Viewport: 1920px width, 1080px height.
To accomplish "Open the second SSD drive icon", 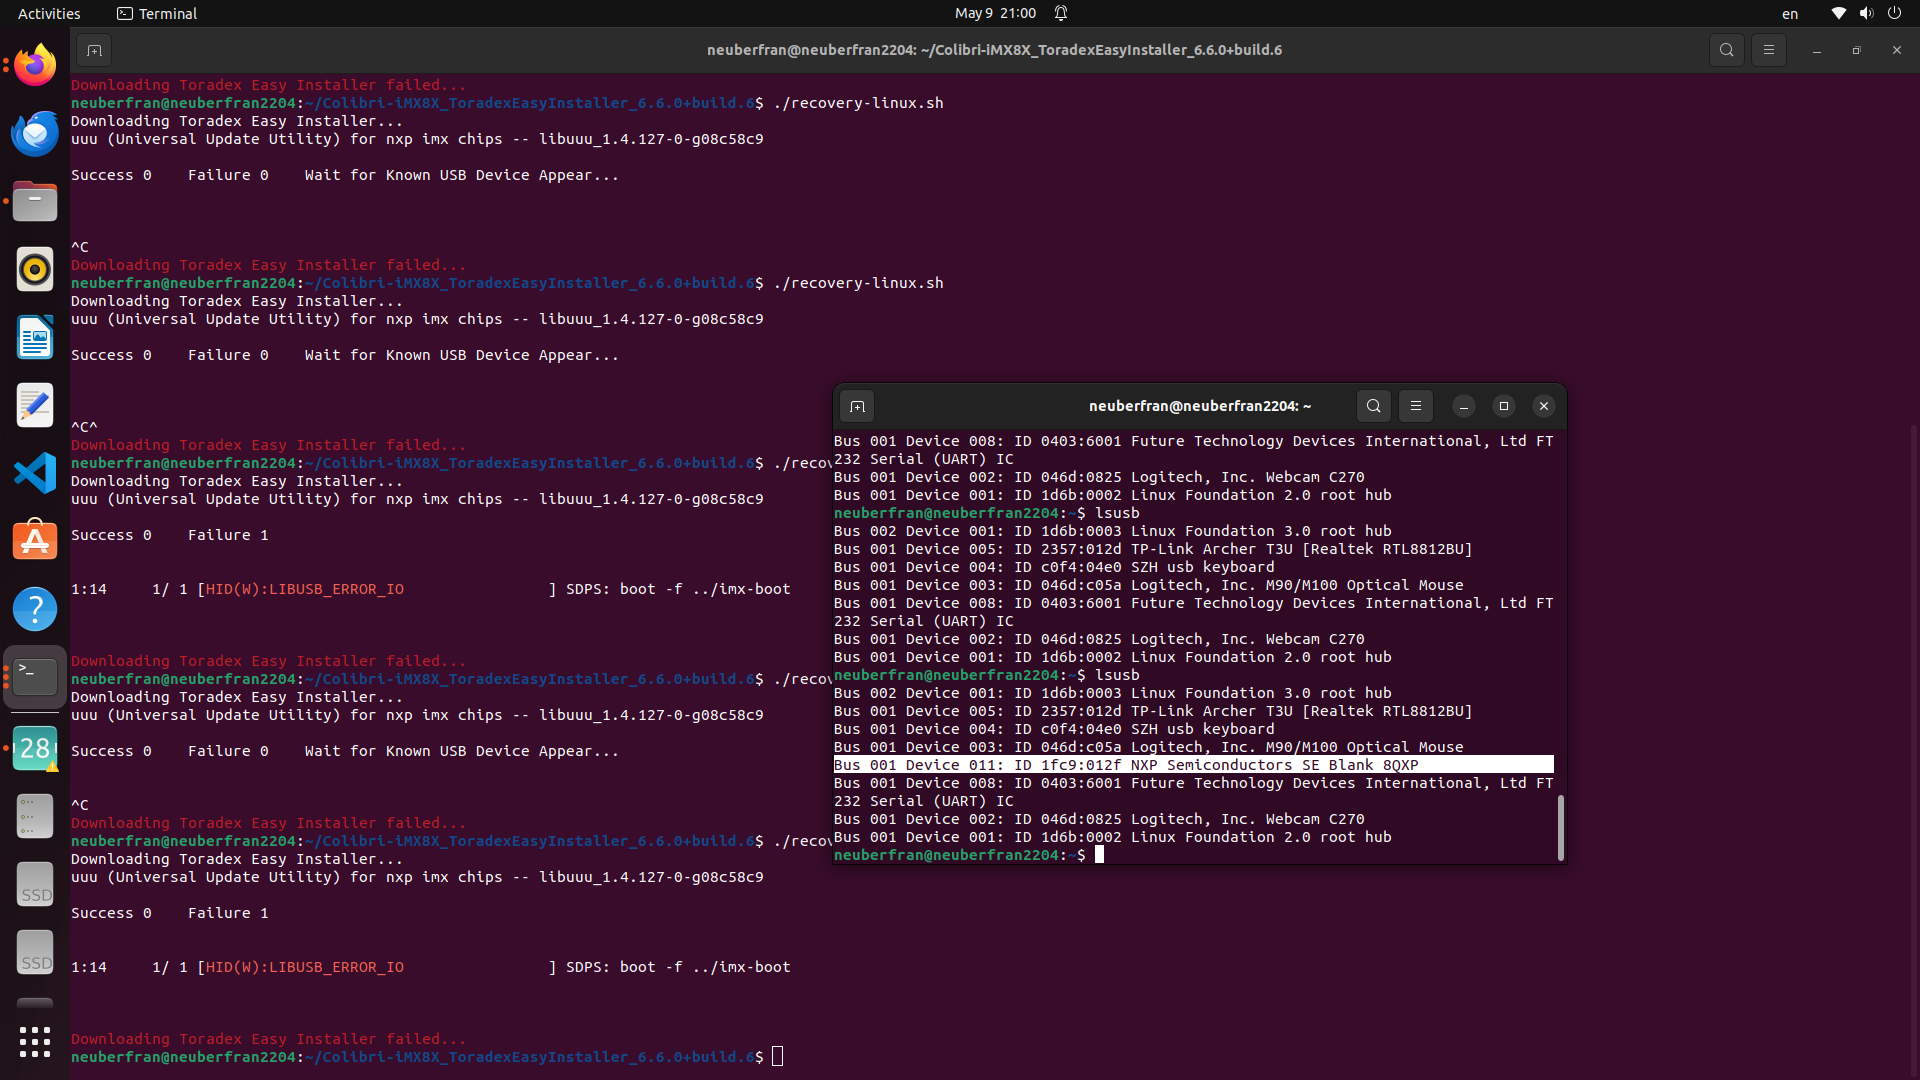I will tap(35, 952).
